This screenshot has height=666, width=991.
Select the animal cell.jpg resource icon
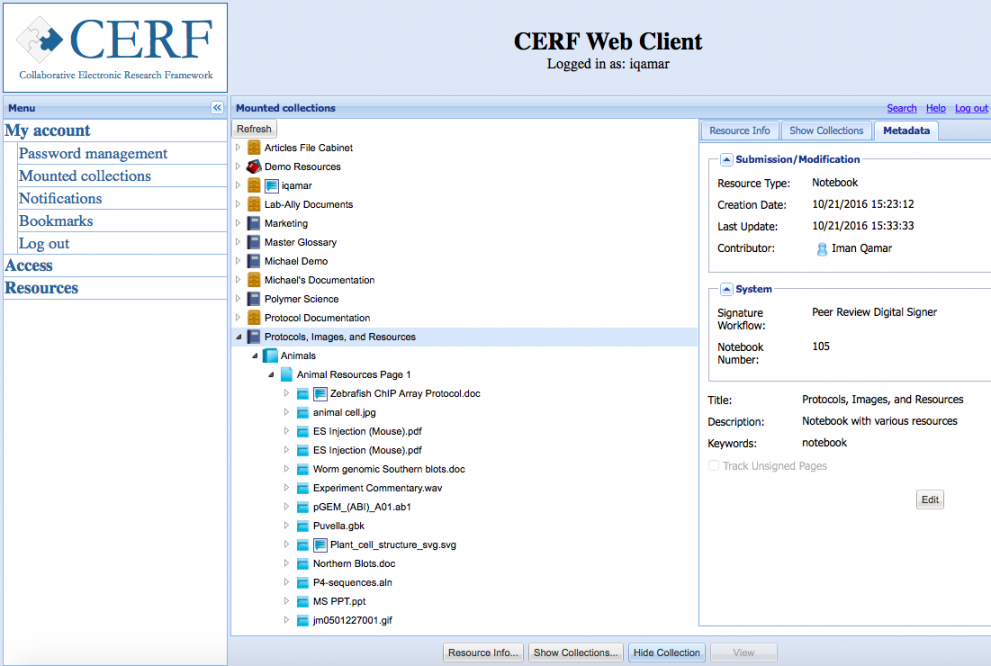pos(303,412)
